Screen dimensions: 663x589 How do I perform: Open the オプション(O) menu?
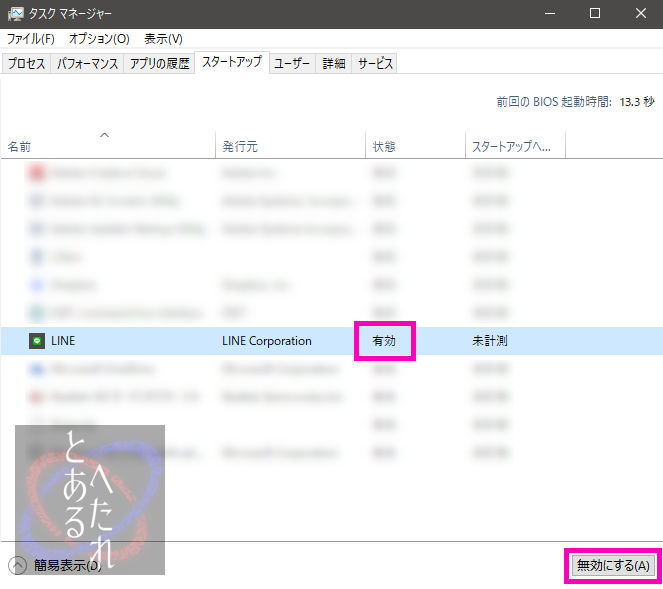[x=99, y=39]
